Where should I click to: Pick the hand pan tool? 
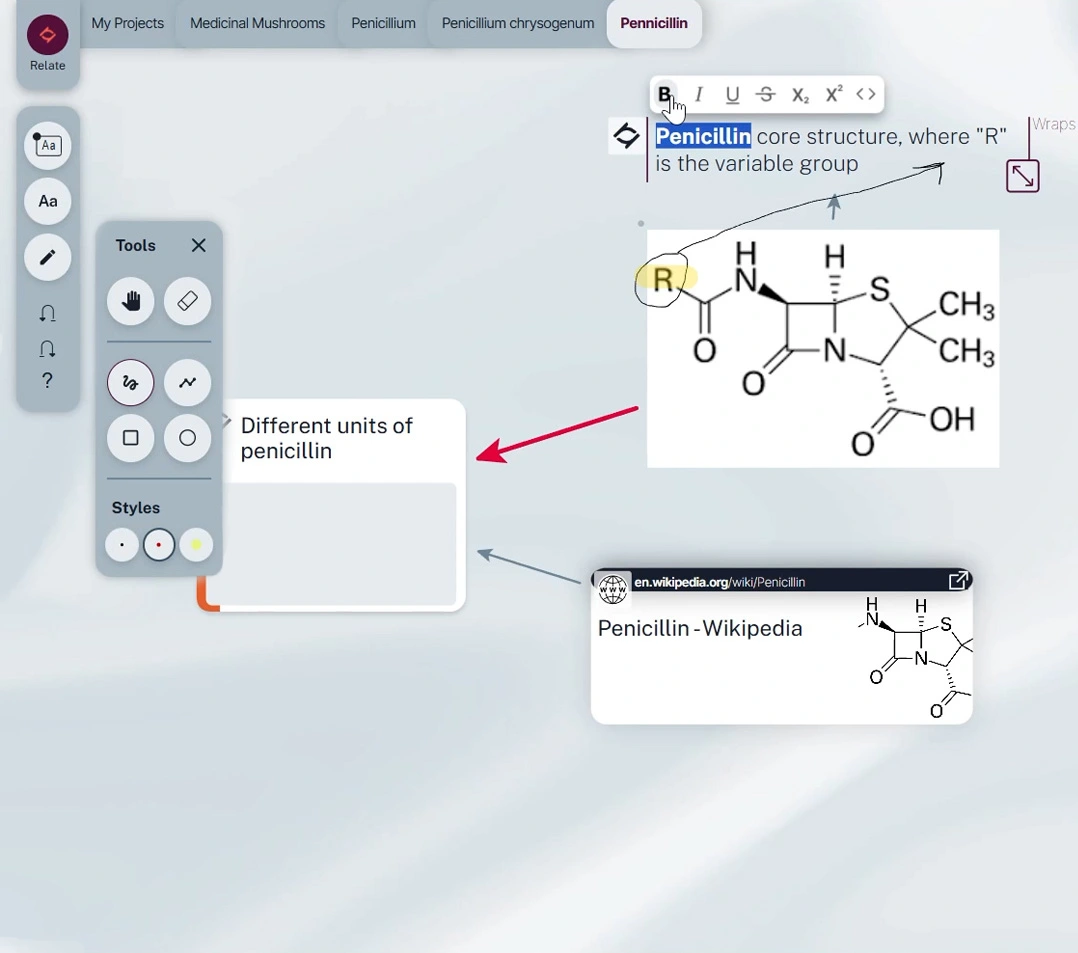[131, 301]
